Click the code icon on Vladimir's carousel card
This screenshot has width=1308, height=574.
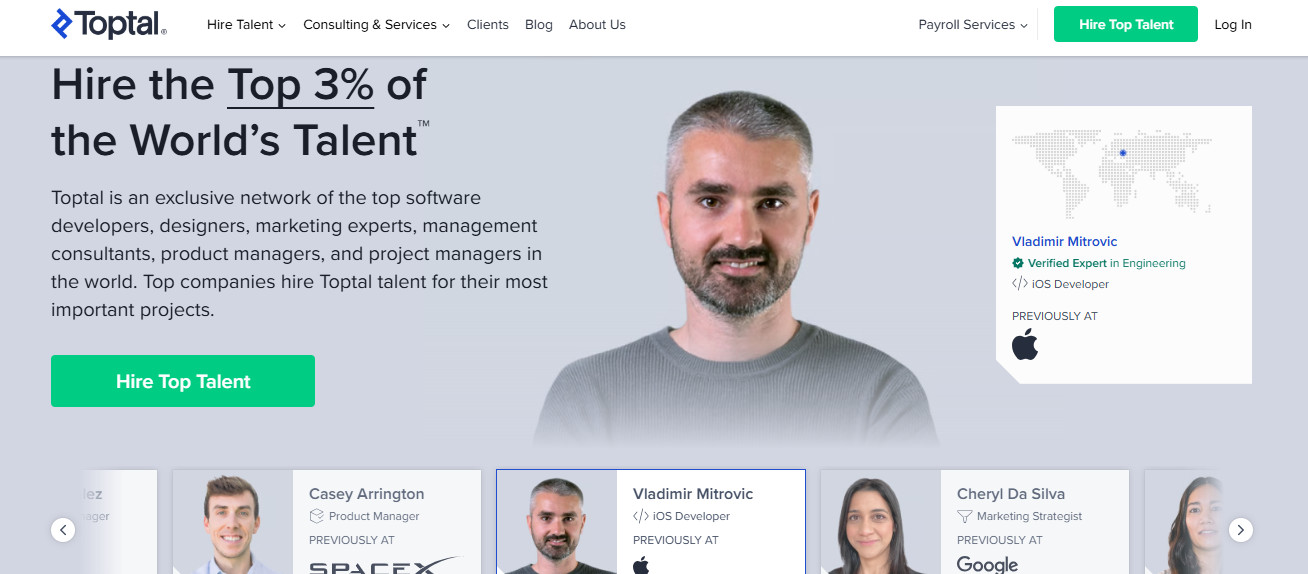point(640,517)
